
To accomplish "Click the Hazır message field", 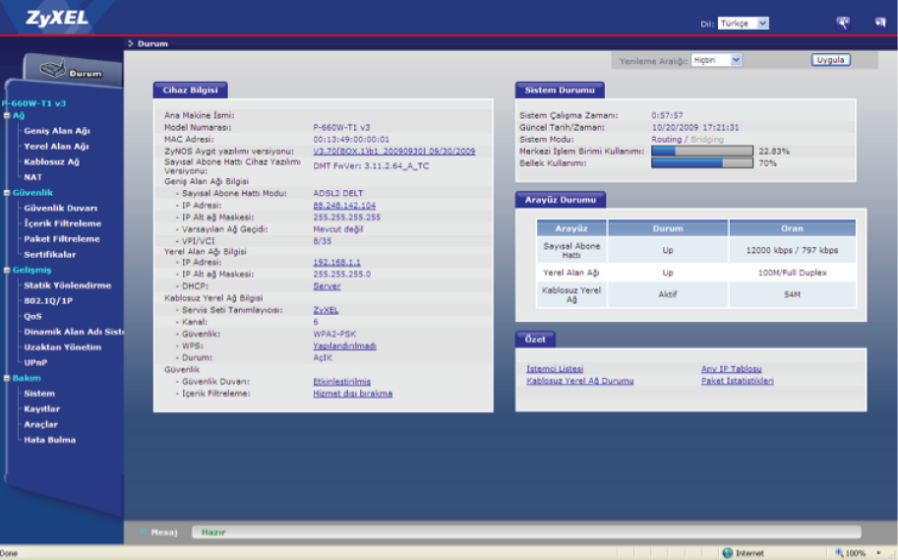I will pos(520,532).
